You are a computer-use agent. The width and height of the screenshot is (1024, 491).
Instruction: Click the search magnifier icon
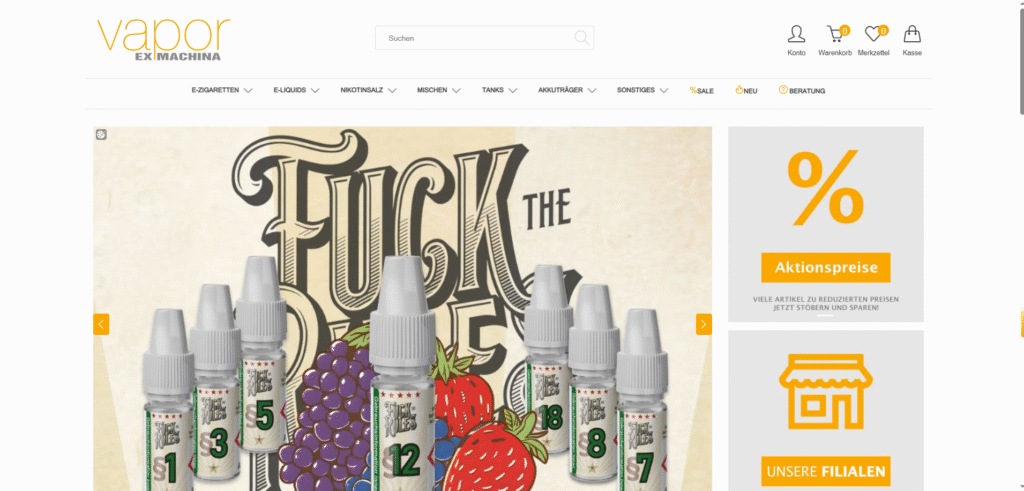click(581, 38)
